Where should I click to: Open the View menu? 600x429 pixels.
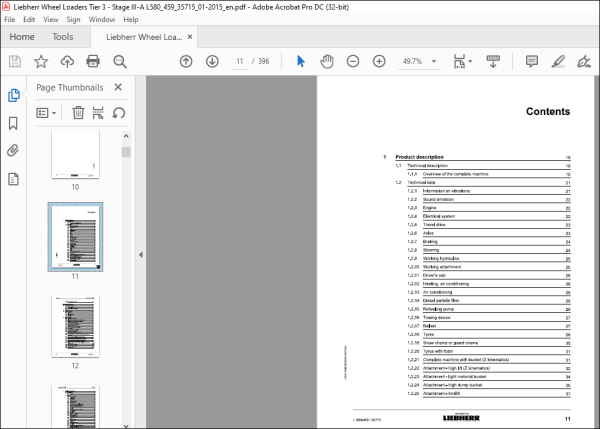51,20
